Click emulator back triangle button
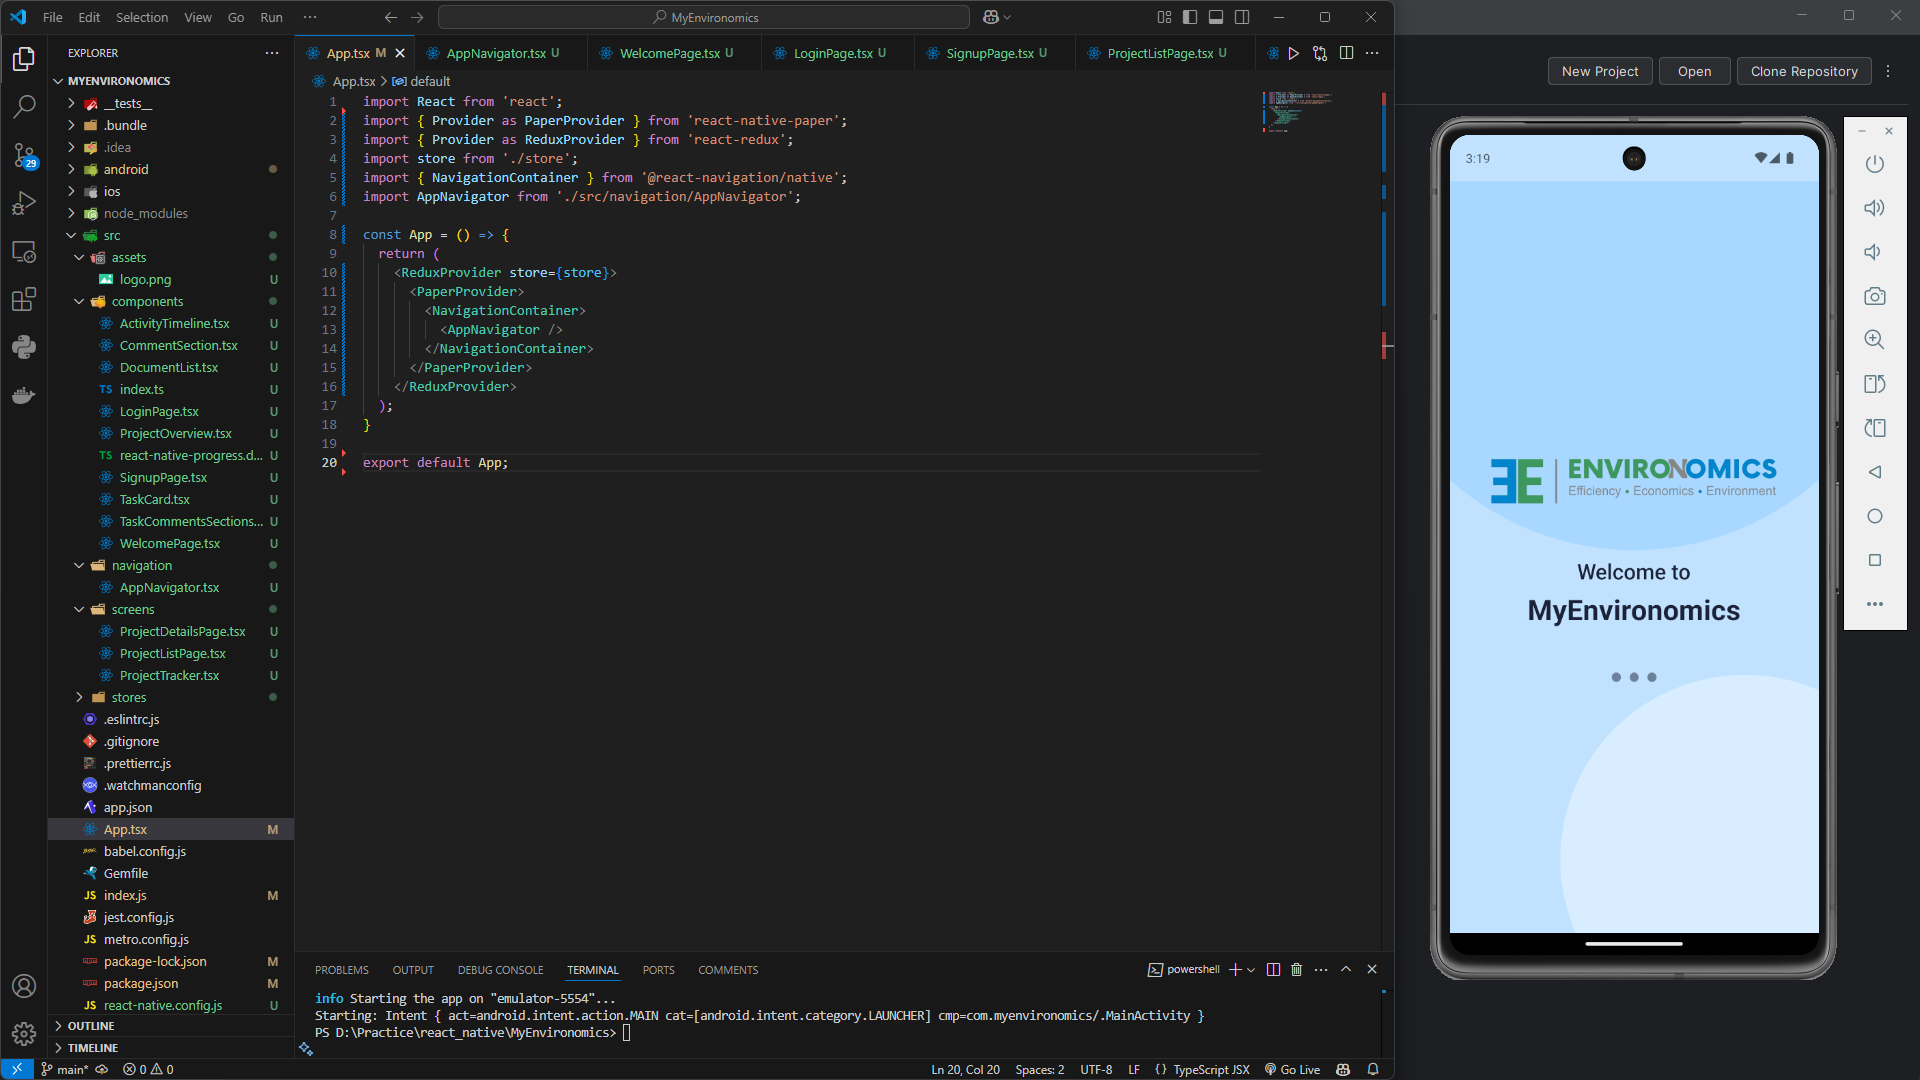This screenshot has width=1920, height=1080. (x=1874, y=472)
